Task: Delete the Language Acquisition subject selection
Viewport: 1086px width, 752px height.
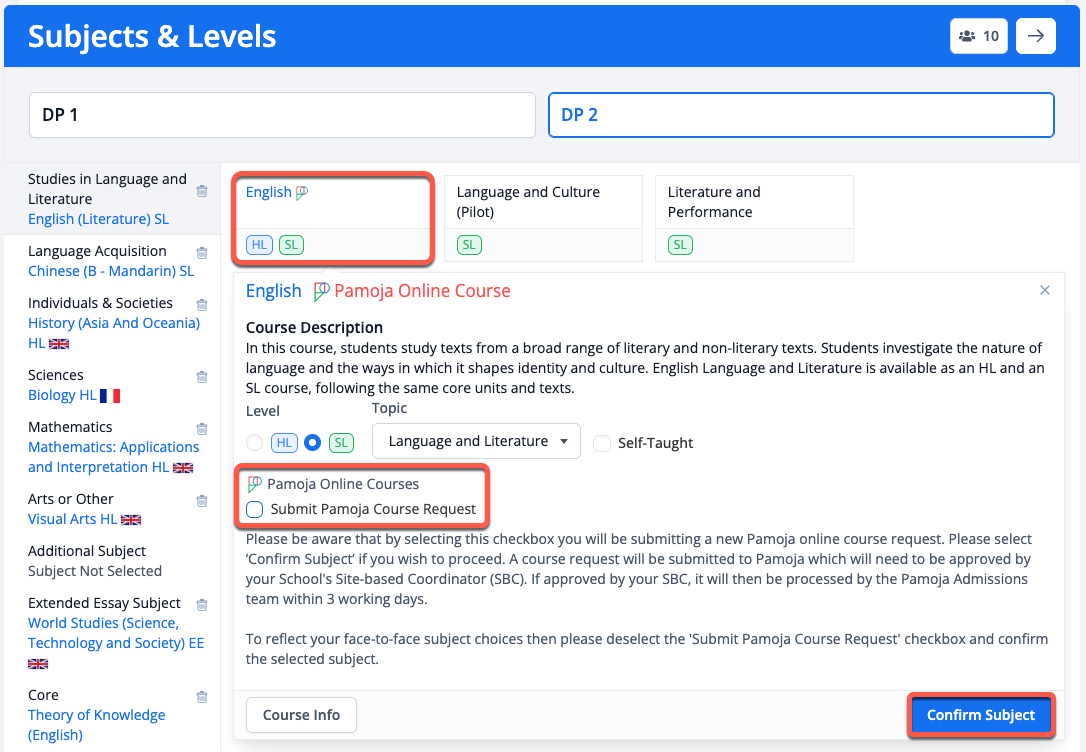Action: click(x=202, y=253)
